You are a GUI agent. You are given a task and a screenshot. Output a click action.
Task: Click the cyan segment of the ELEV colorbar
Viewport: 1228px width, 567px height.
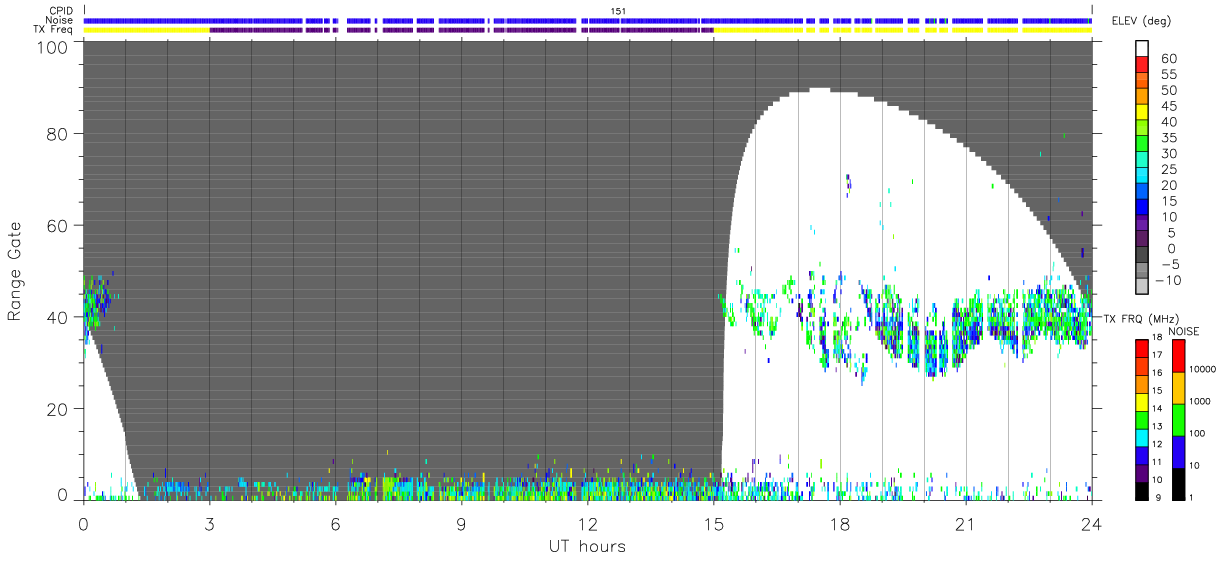coord(1142,175)
